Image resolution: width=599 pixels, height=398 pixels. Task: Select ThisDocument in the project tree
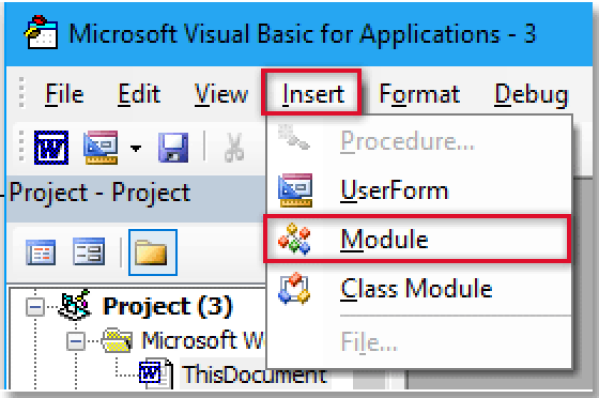pyautogui.click(x=254, y=374)
